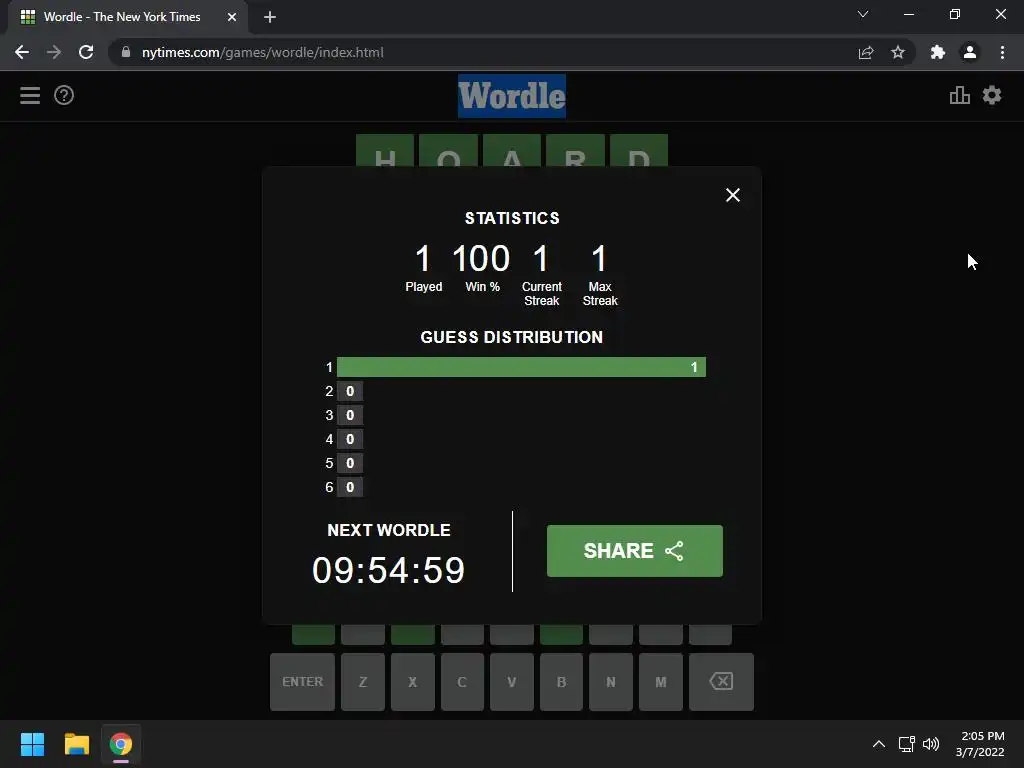This screenshot has height=768, width=1024.
Task: Open Wordle hamburger menu
Action: 30,95
